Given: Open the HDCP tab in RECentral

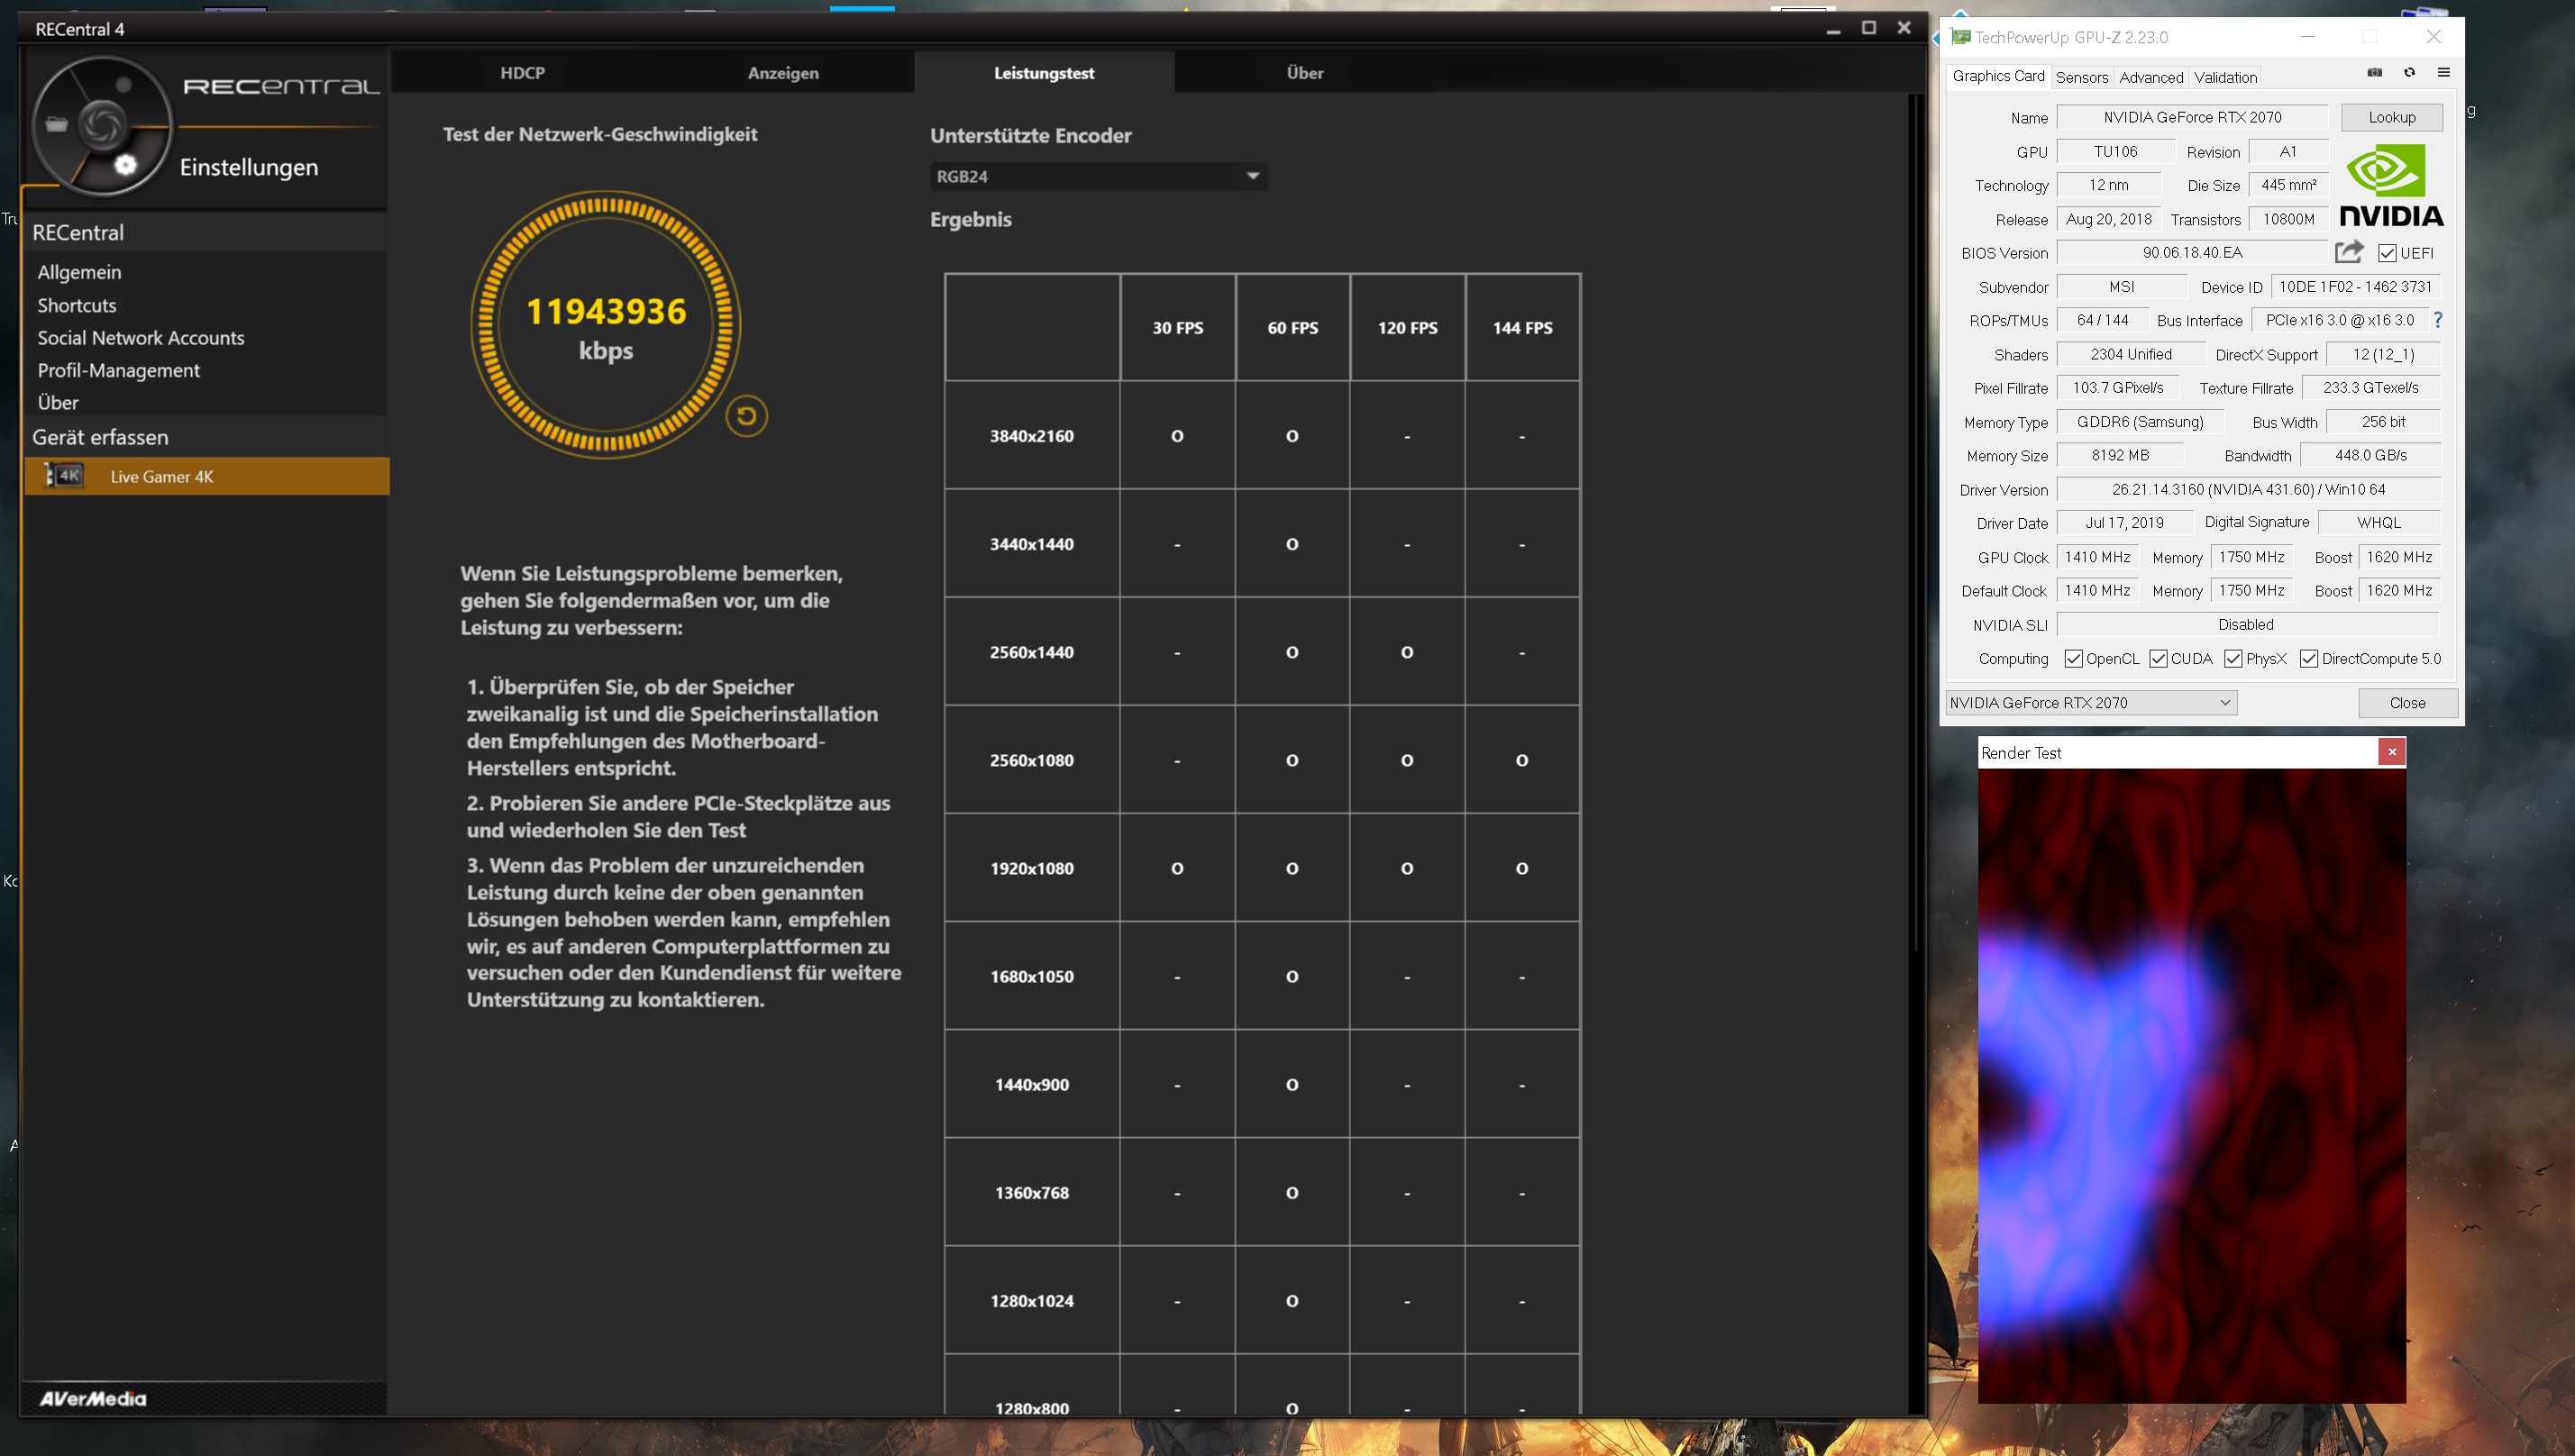Looking at the screenshot, I should [x=522, y=72].
